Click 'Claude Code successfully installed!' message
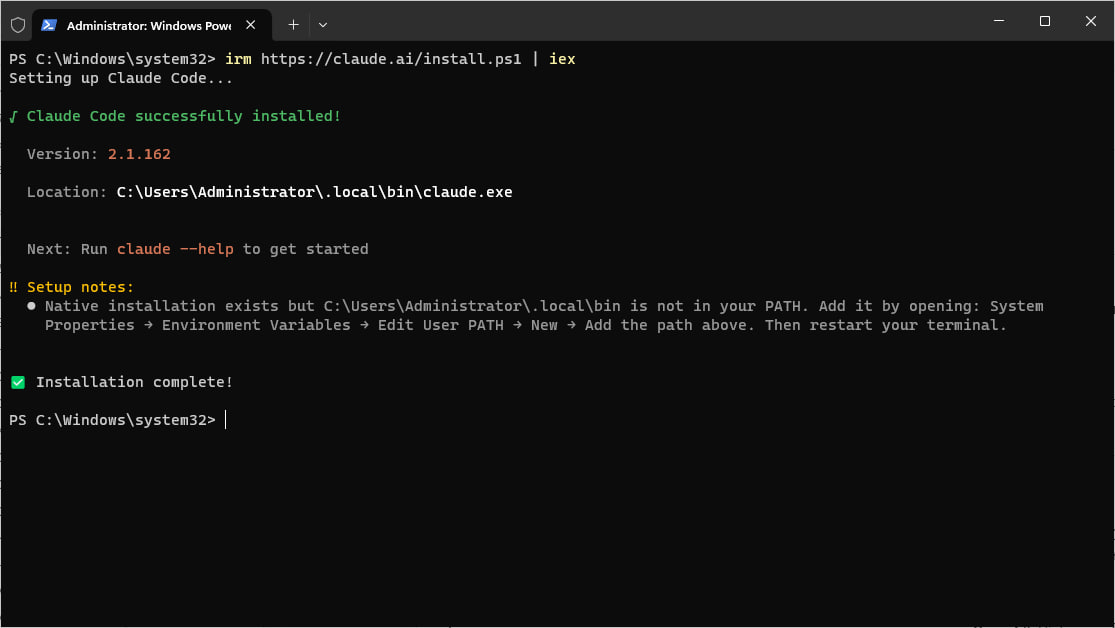Image resolution: width=1115 pixels, height=628 pixels. pos(183,116)
